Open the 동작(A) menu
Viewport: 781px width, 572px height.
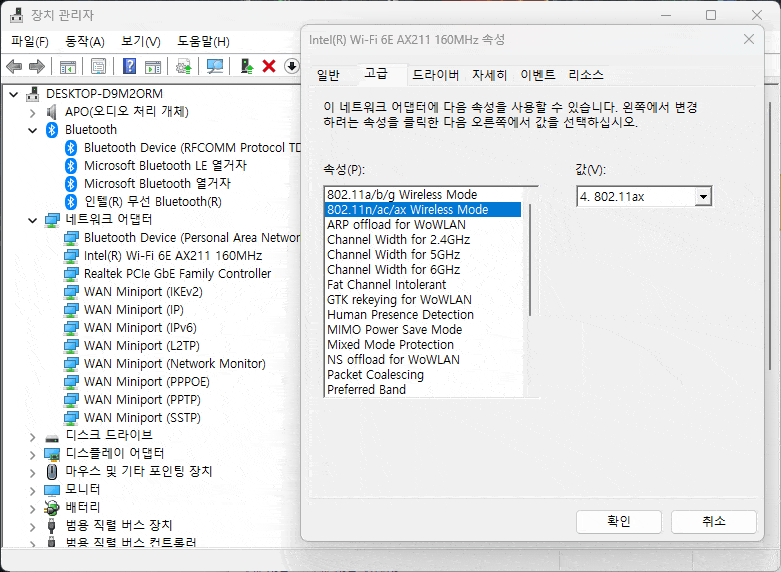pos(84,41)
